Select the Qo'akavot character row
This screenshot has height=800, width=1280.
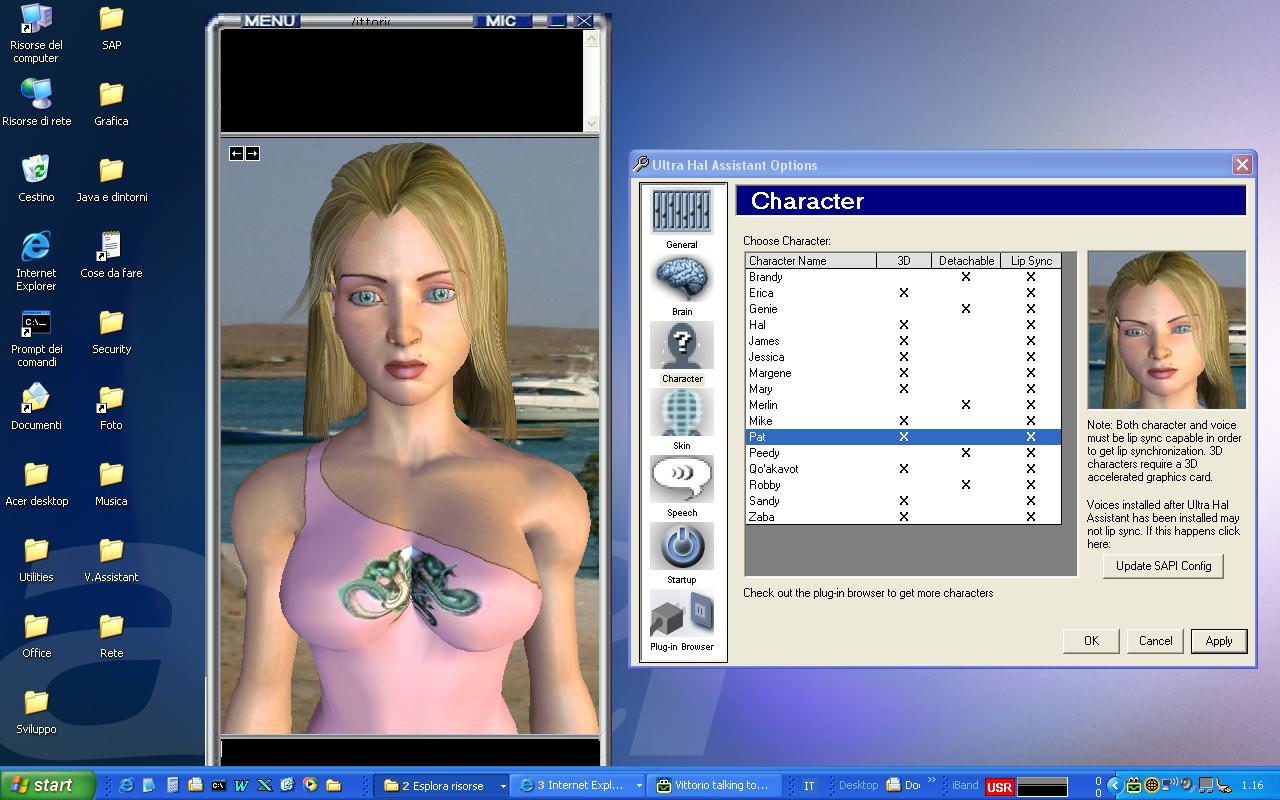coord(902,469)
